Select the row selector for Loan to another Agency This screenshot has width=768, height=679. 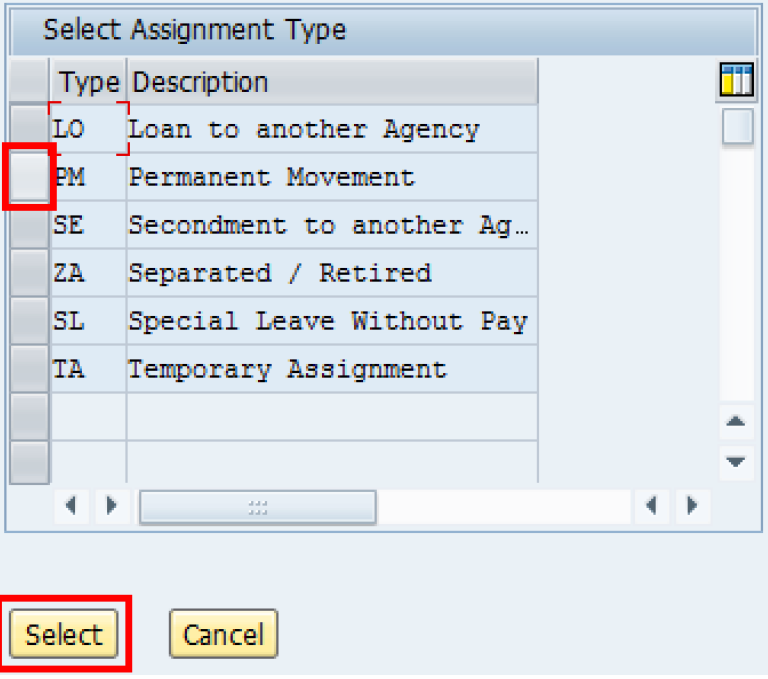click(28, 129)
